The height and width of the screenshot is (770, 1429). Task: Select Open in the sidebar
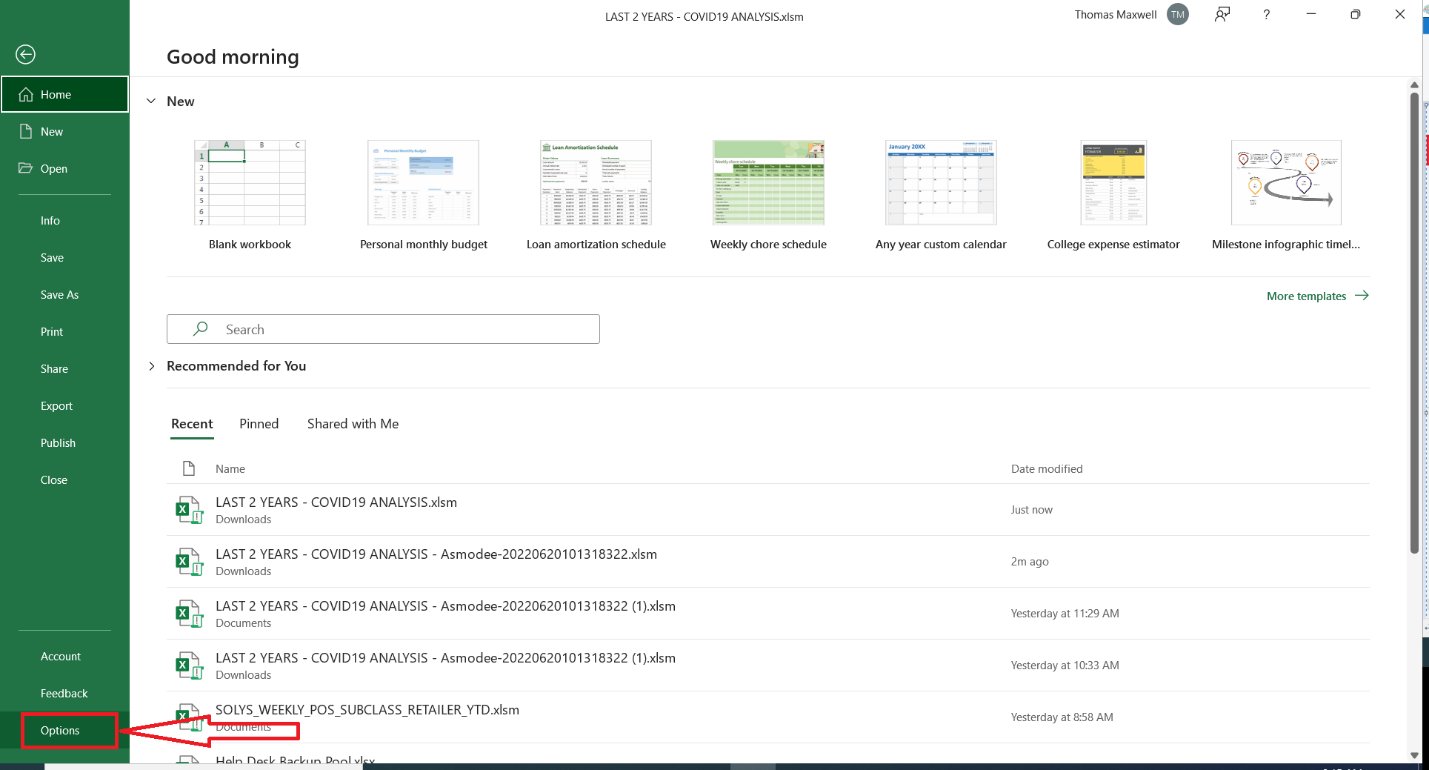tap(65, 168)
